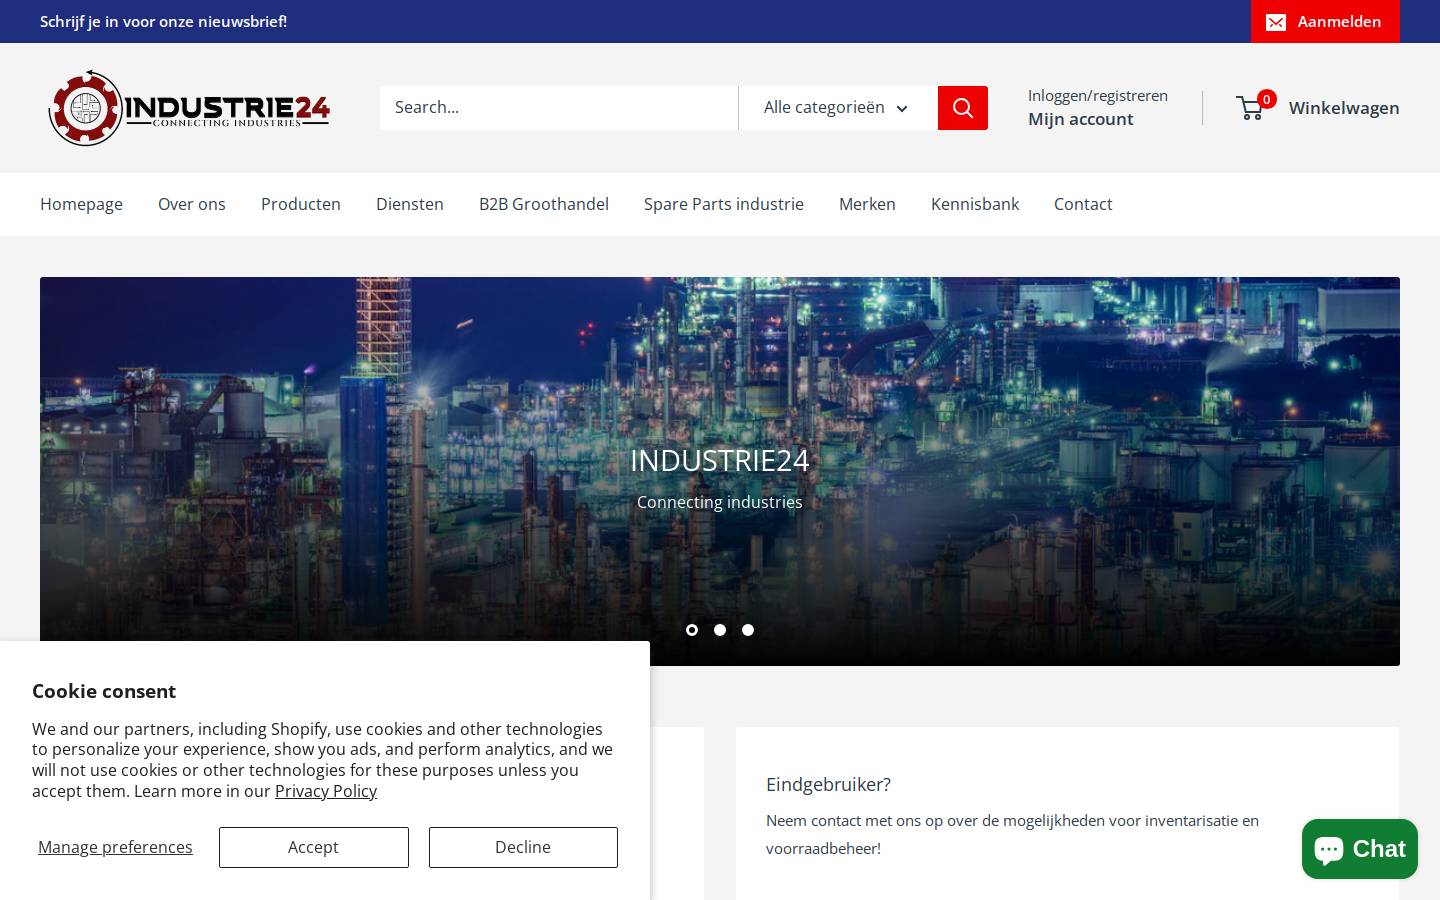The image size is (1440, 900).
Task: Click Mijn account link
Action: click(x=1081, y=119)
